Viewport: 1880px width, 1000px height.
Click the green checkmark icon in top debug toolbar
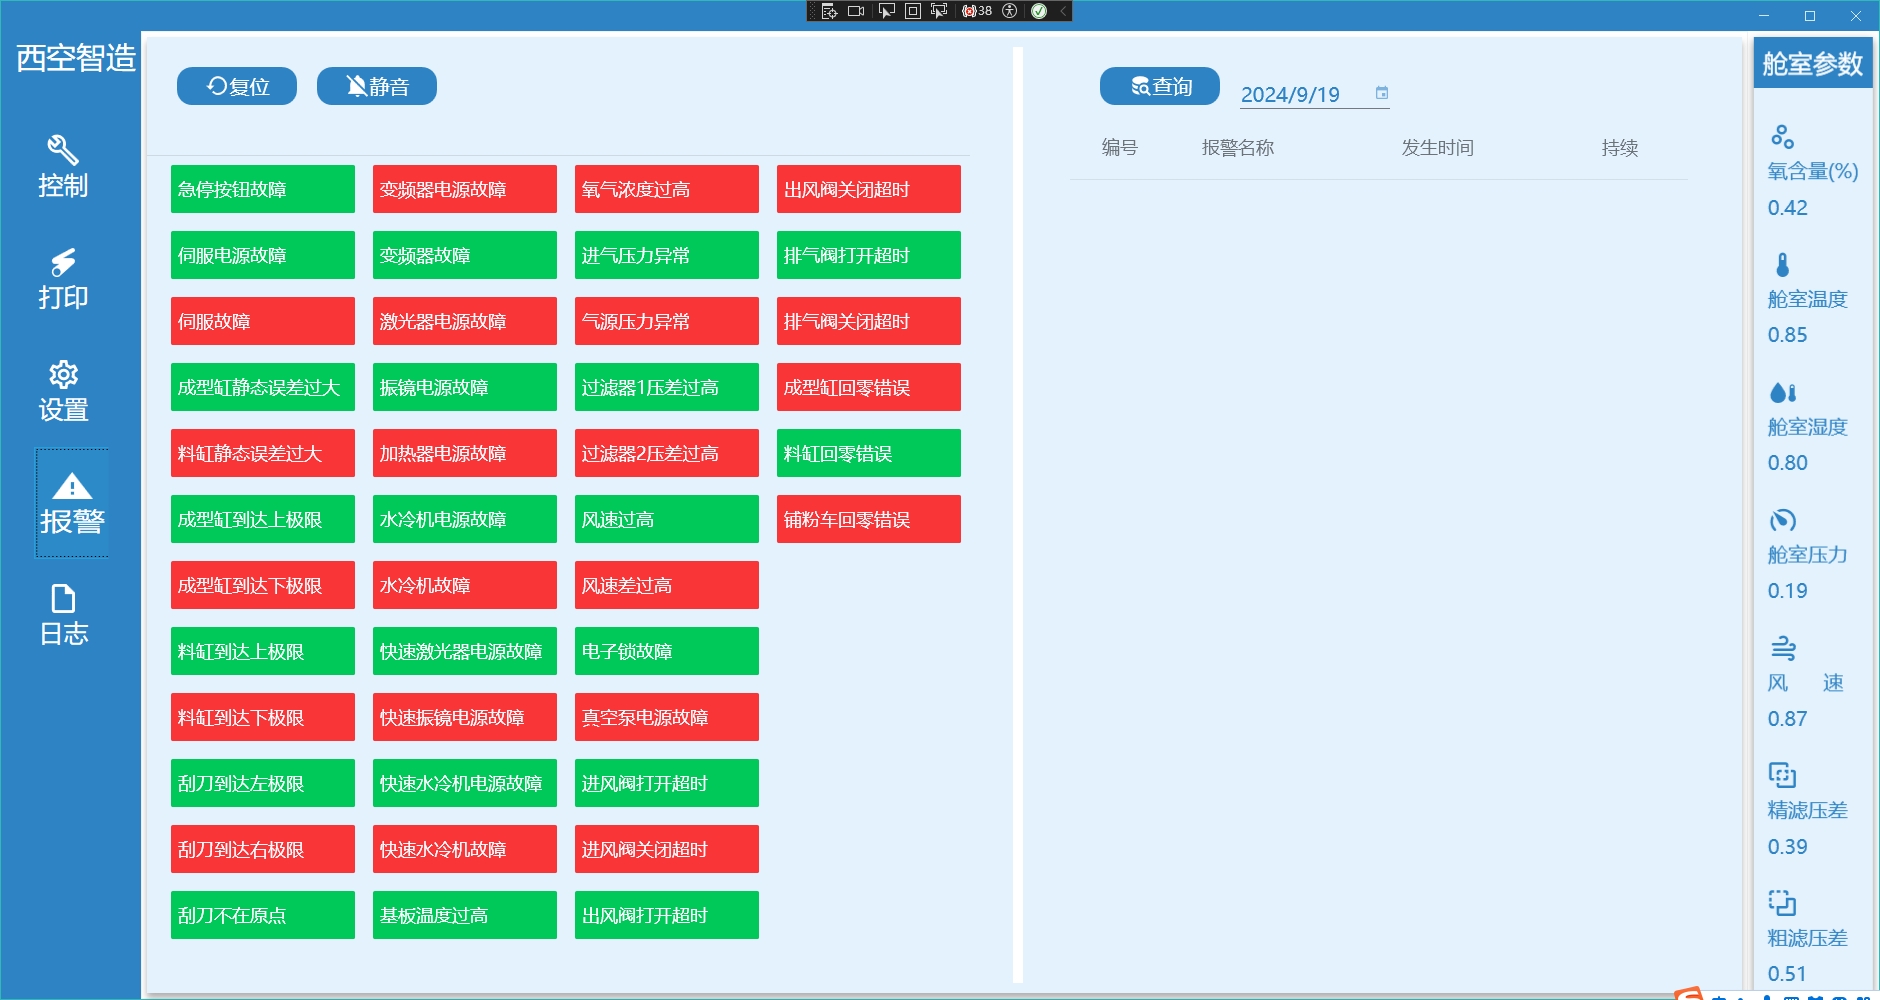(1039, 11)
